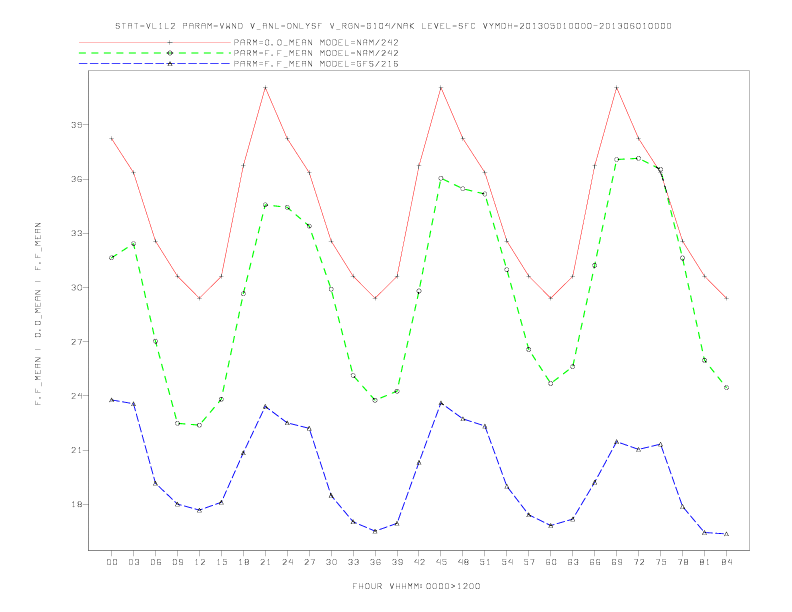Click the blue triangle data point at hour 00
Viewport: 792px width, 612px height.
point(112,400)
